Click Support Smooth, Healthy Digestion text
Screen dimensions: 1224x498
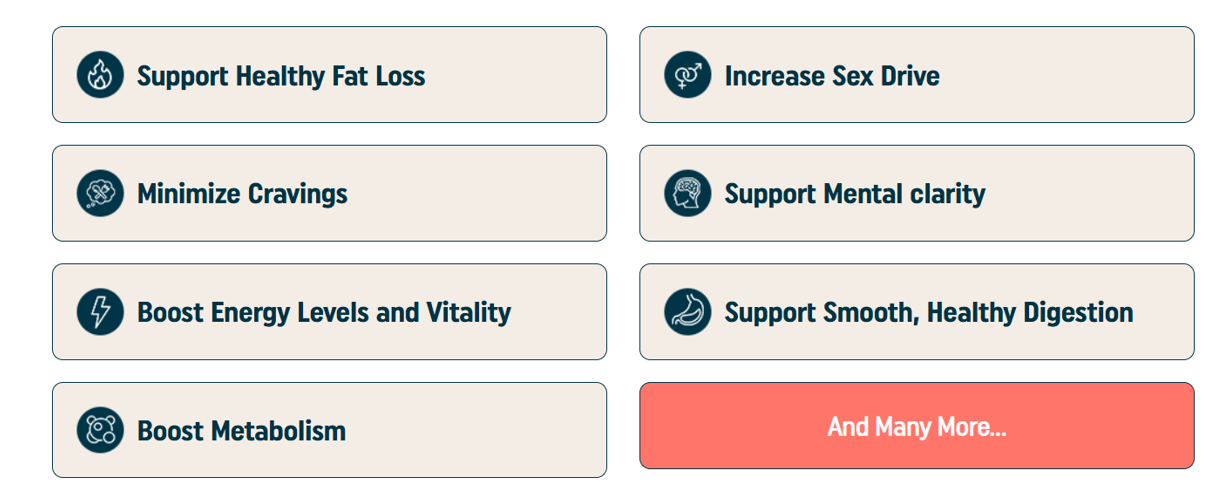pos(929,312)
